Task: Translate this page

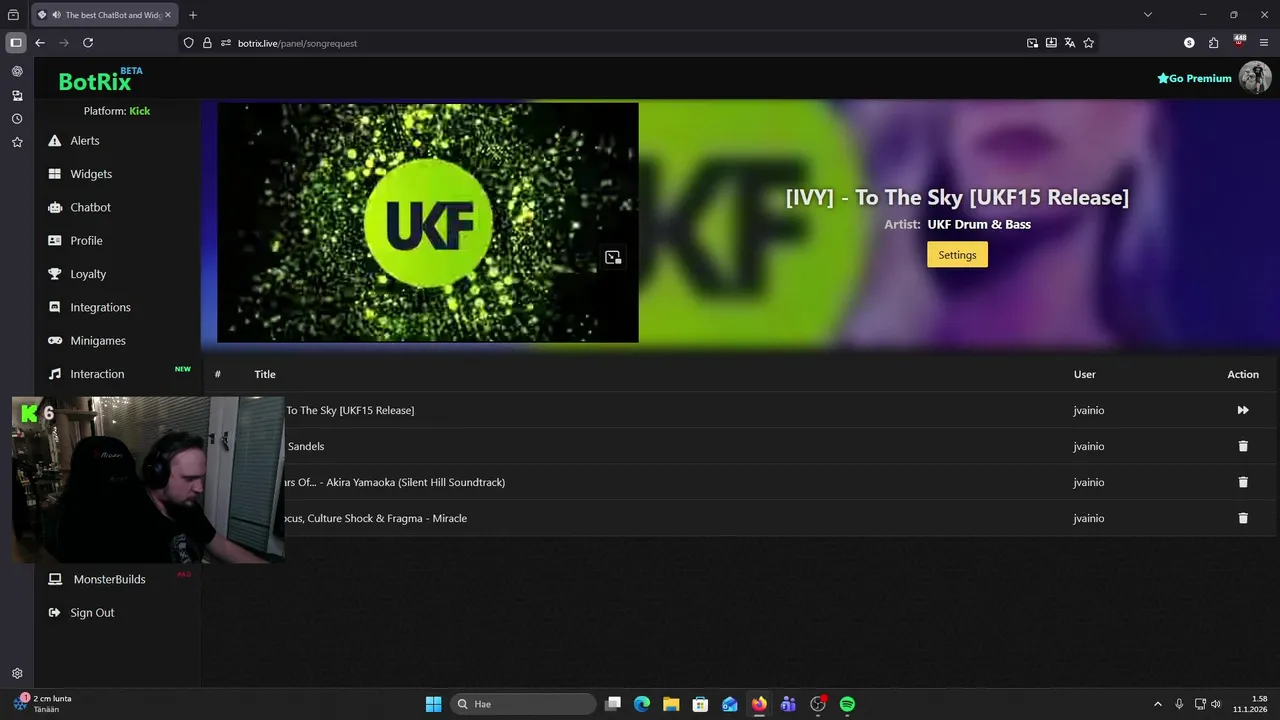Action: click(1070, 43)
